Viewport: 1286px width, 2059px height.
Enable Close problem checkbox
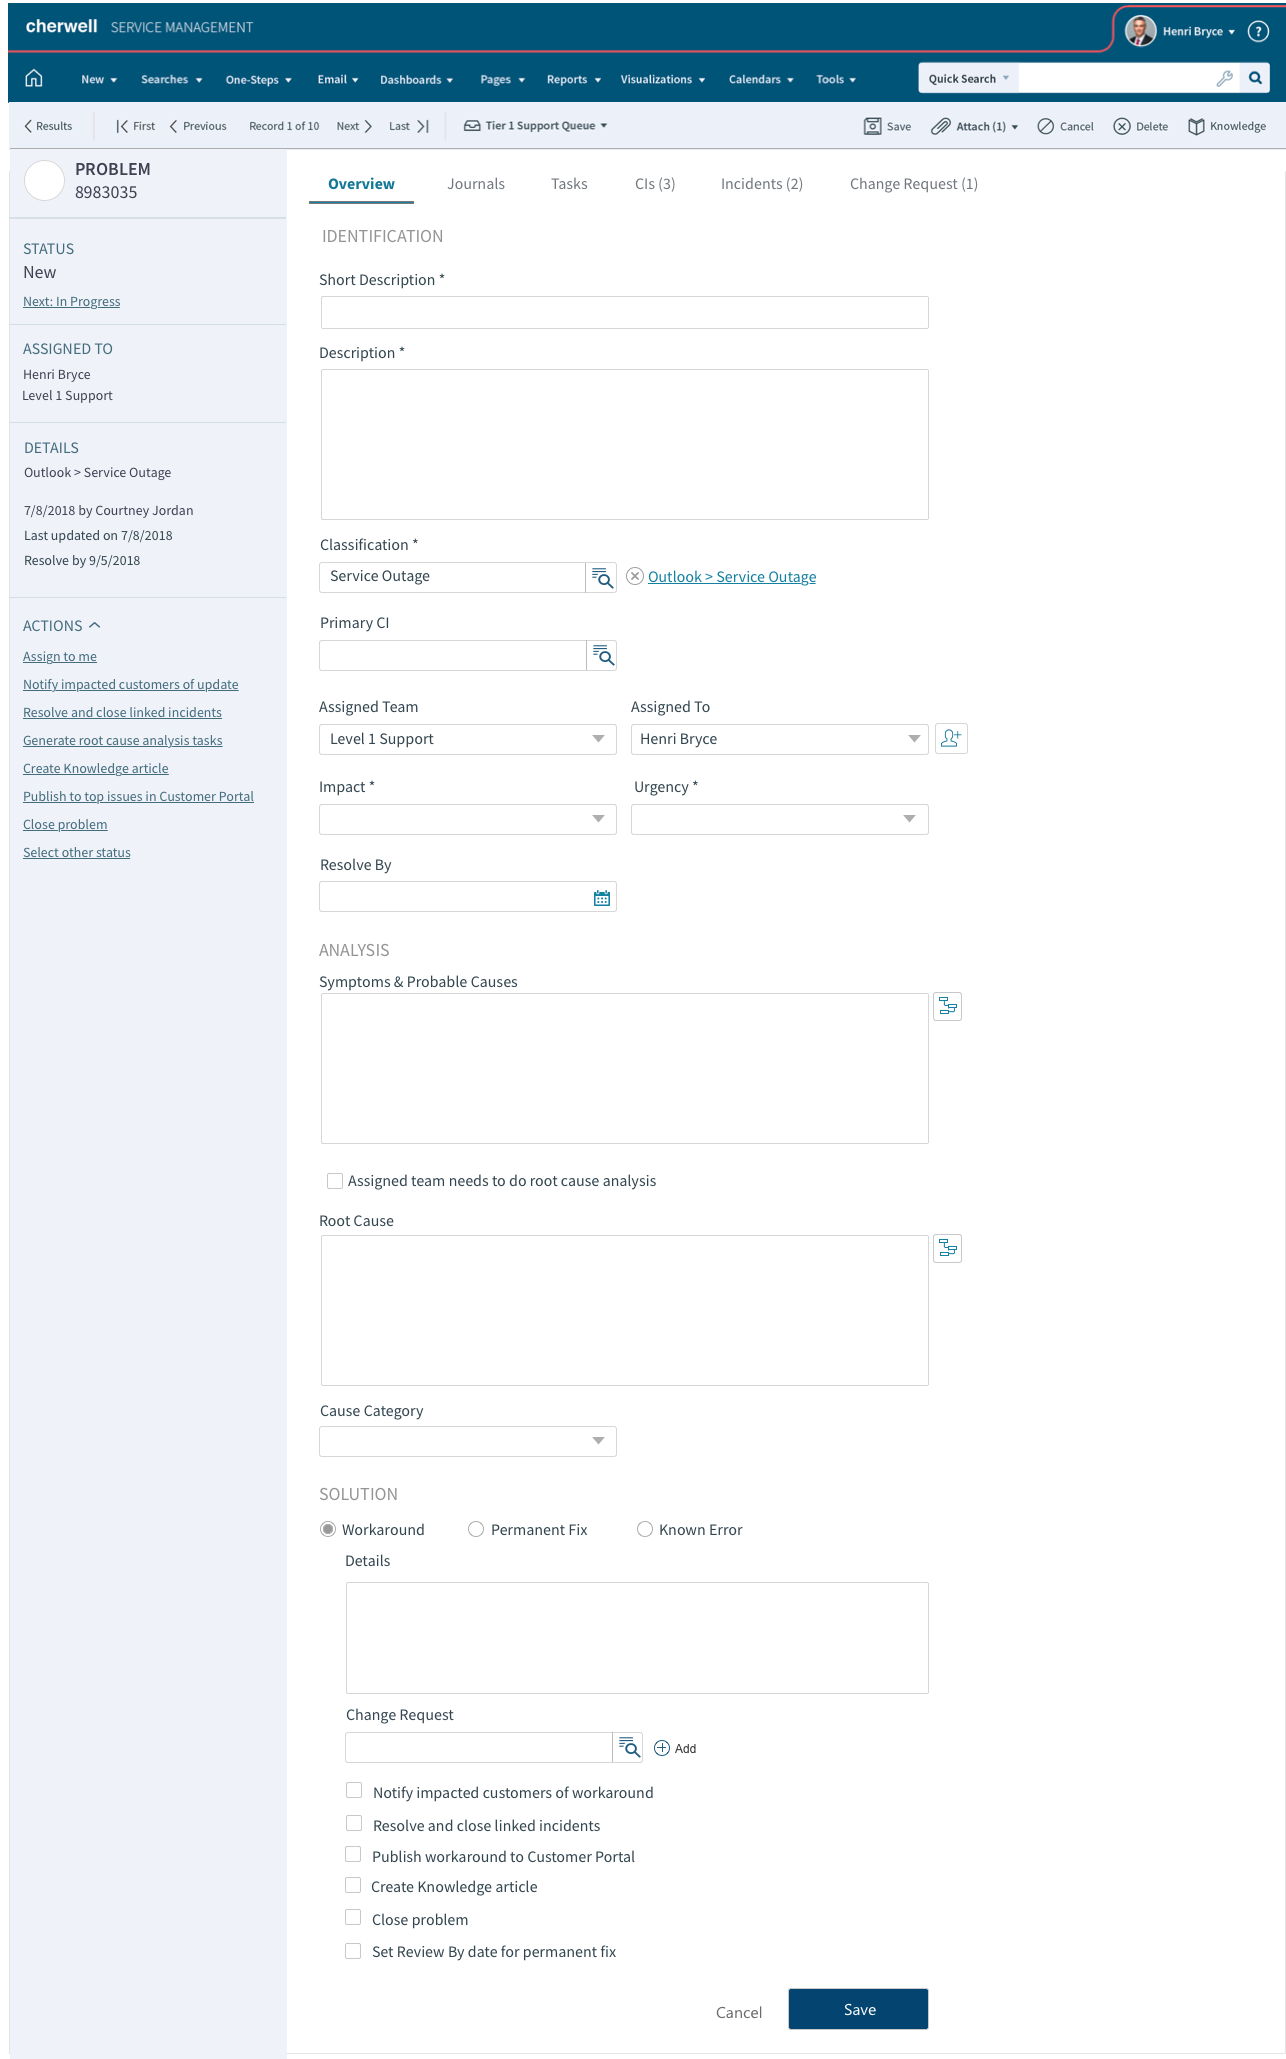(353, 1918)
